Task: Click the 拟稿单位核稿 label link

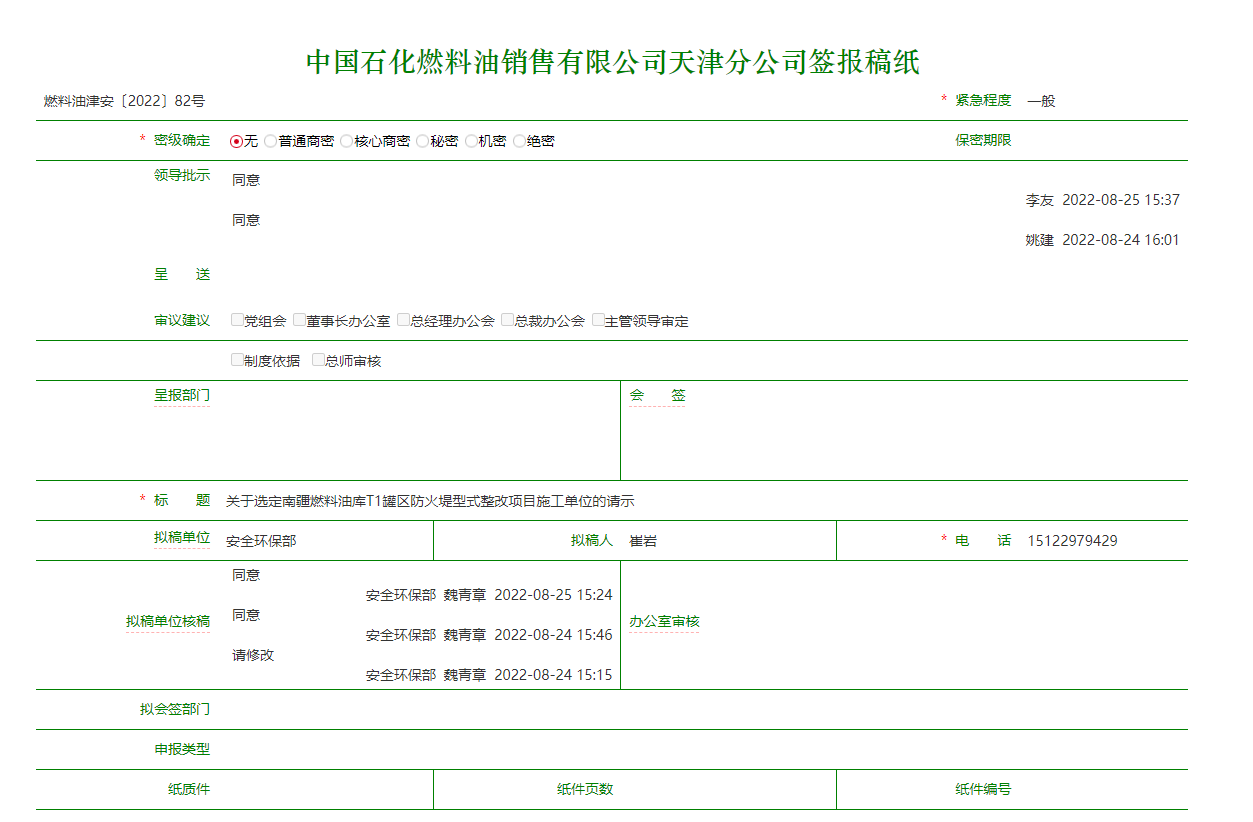Action: click(168, 622)
